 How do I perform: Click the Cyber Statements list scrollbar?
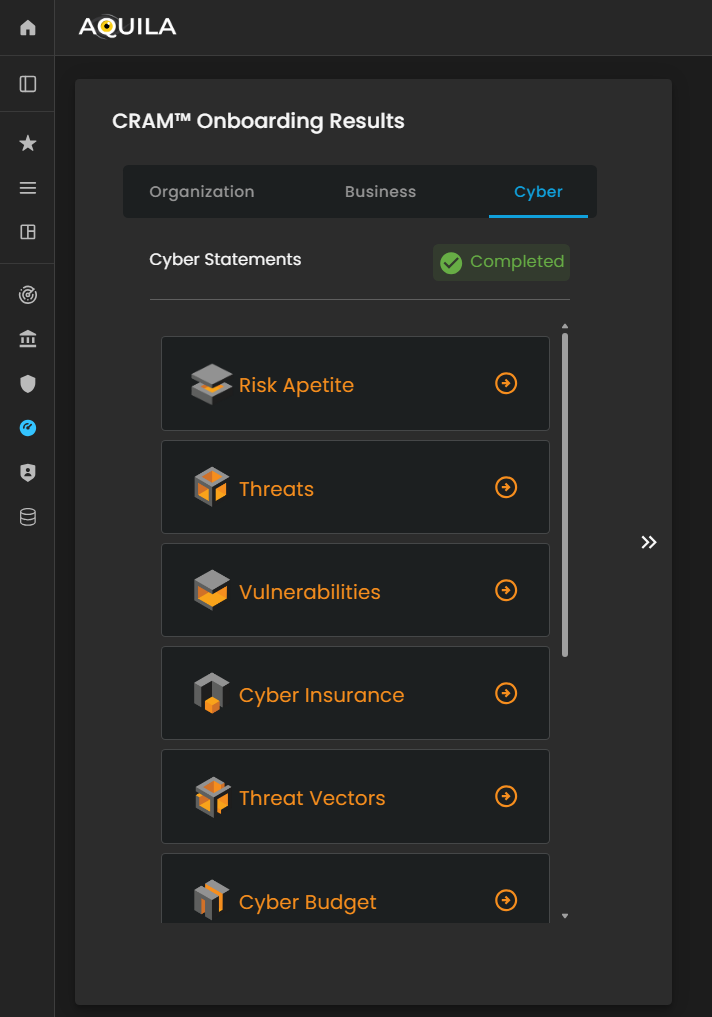(x=565, y=495)
